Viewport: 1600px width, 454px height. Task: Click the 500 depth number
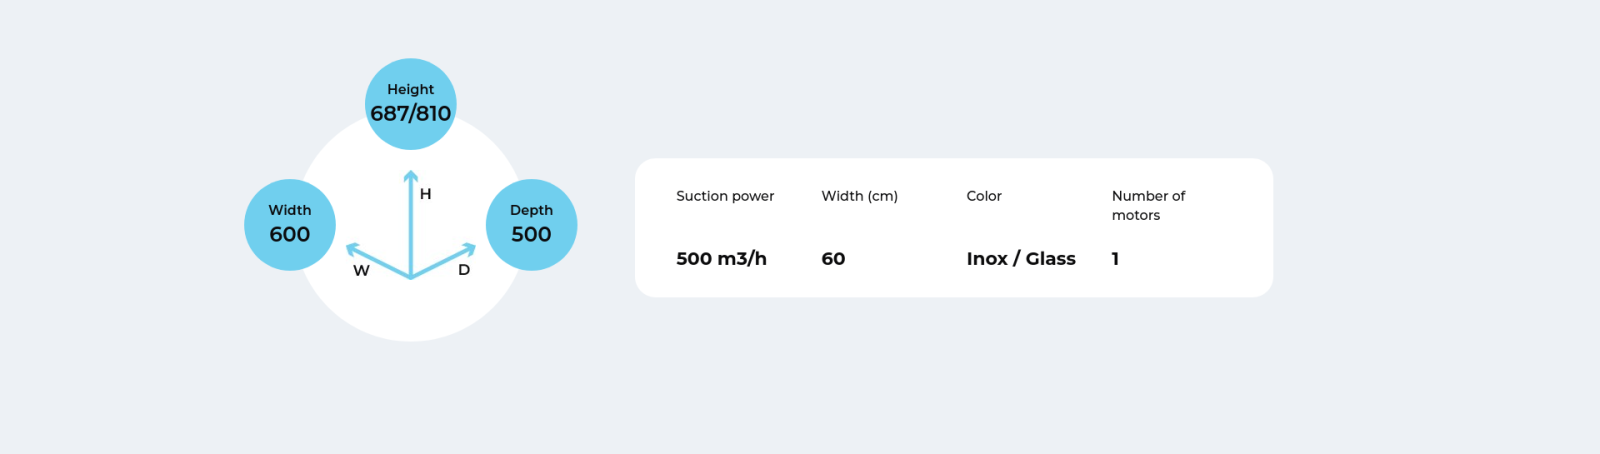point(531,234)
